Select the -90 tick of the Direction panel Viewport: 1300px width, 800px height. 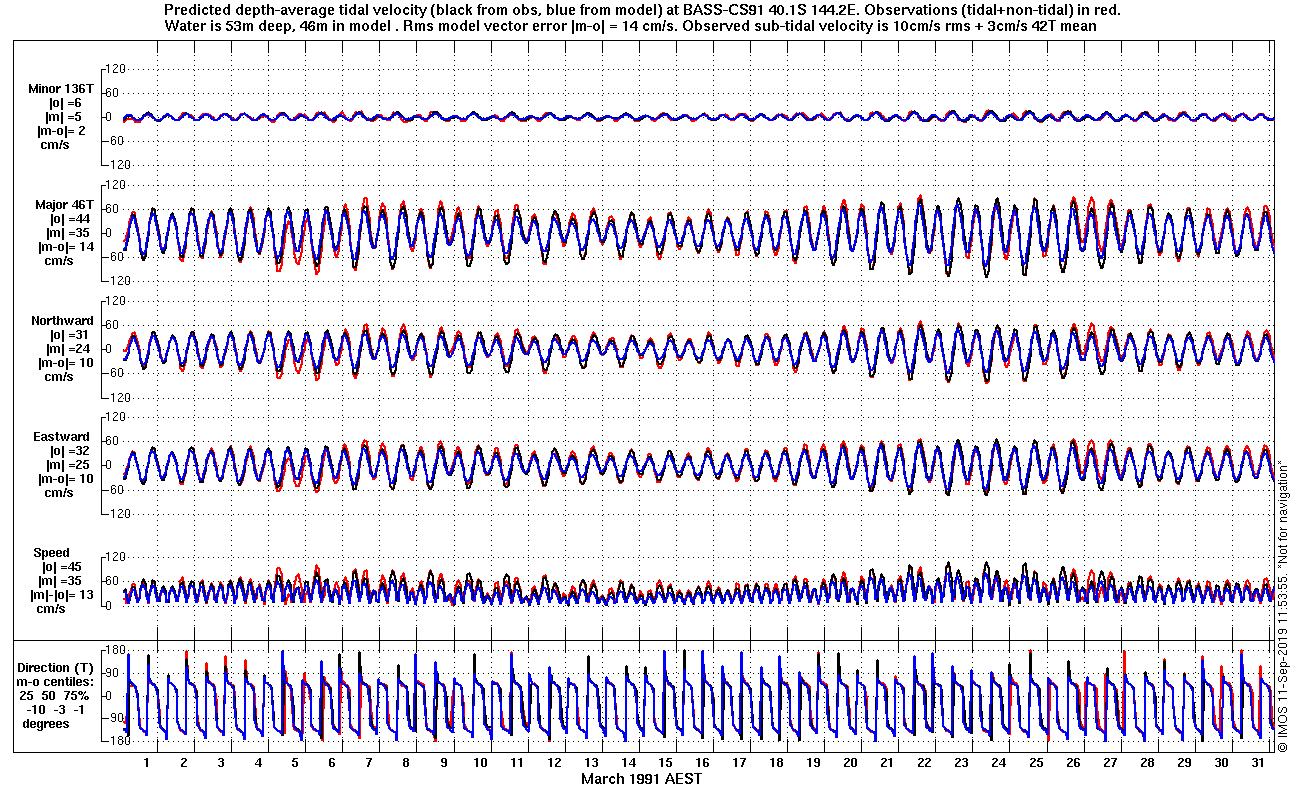[114, 718]
